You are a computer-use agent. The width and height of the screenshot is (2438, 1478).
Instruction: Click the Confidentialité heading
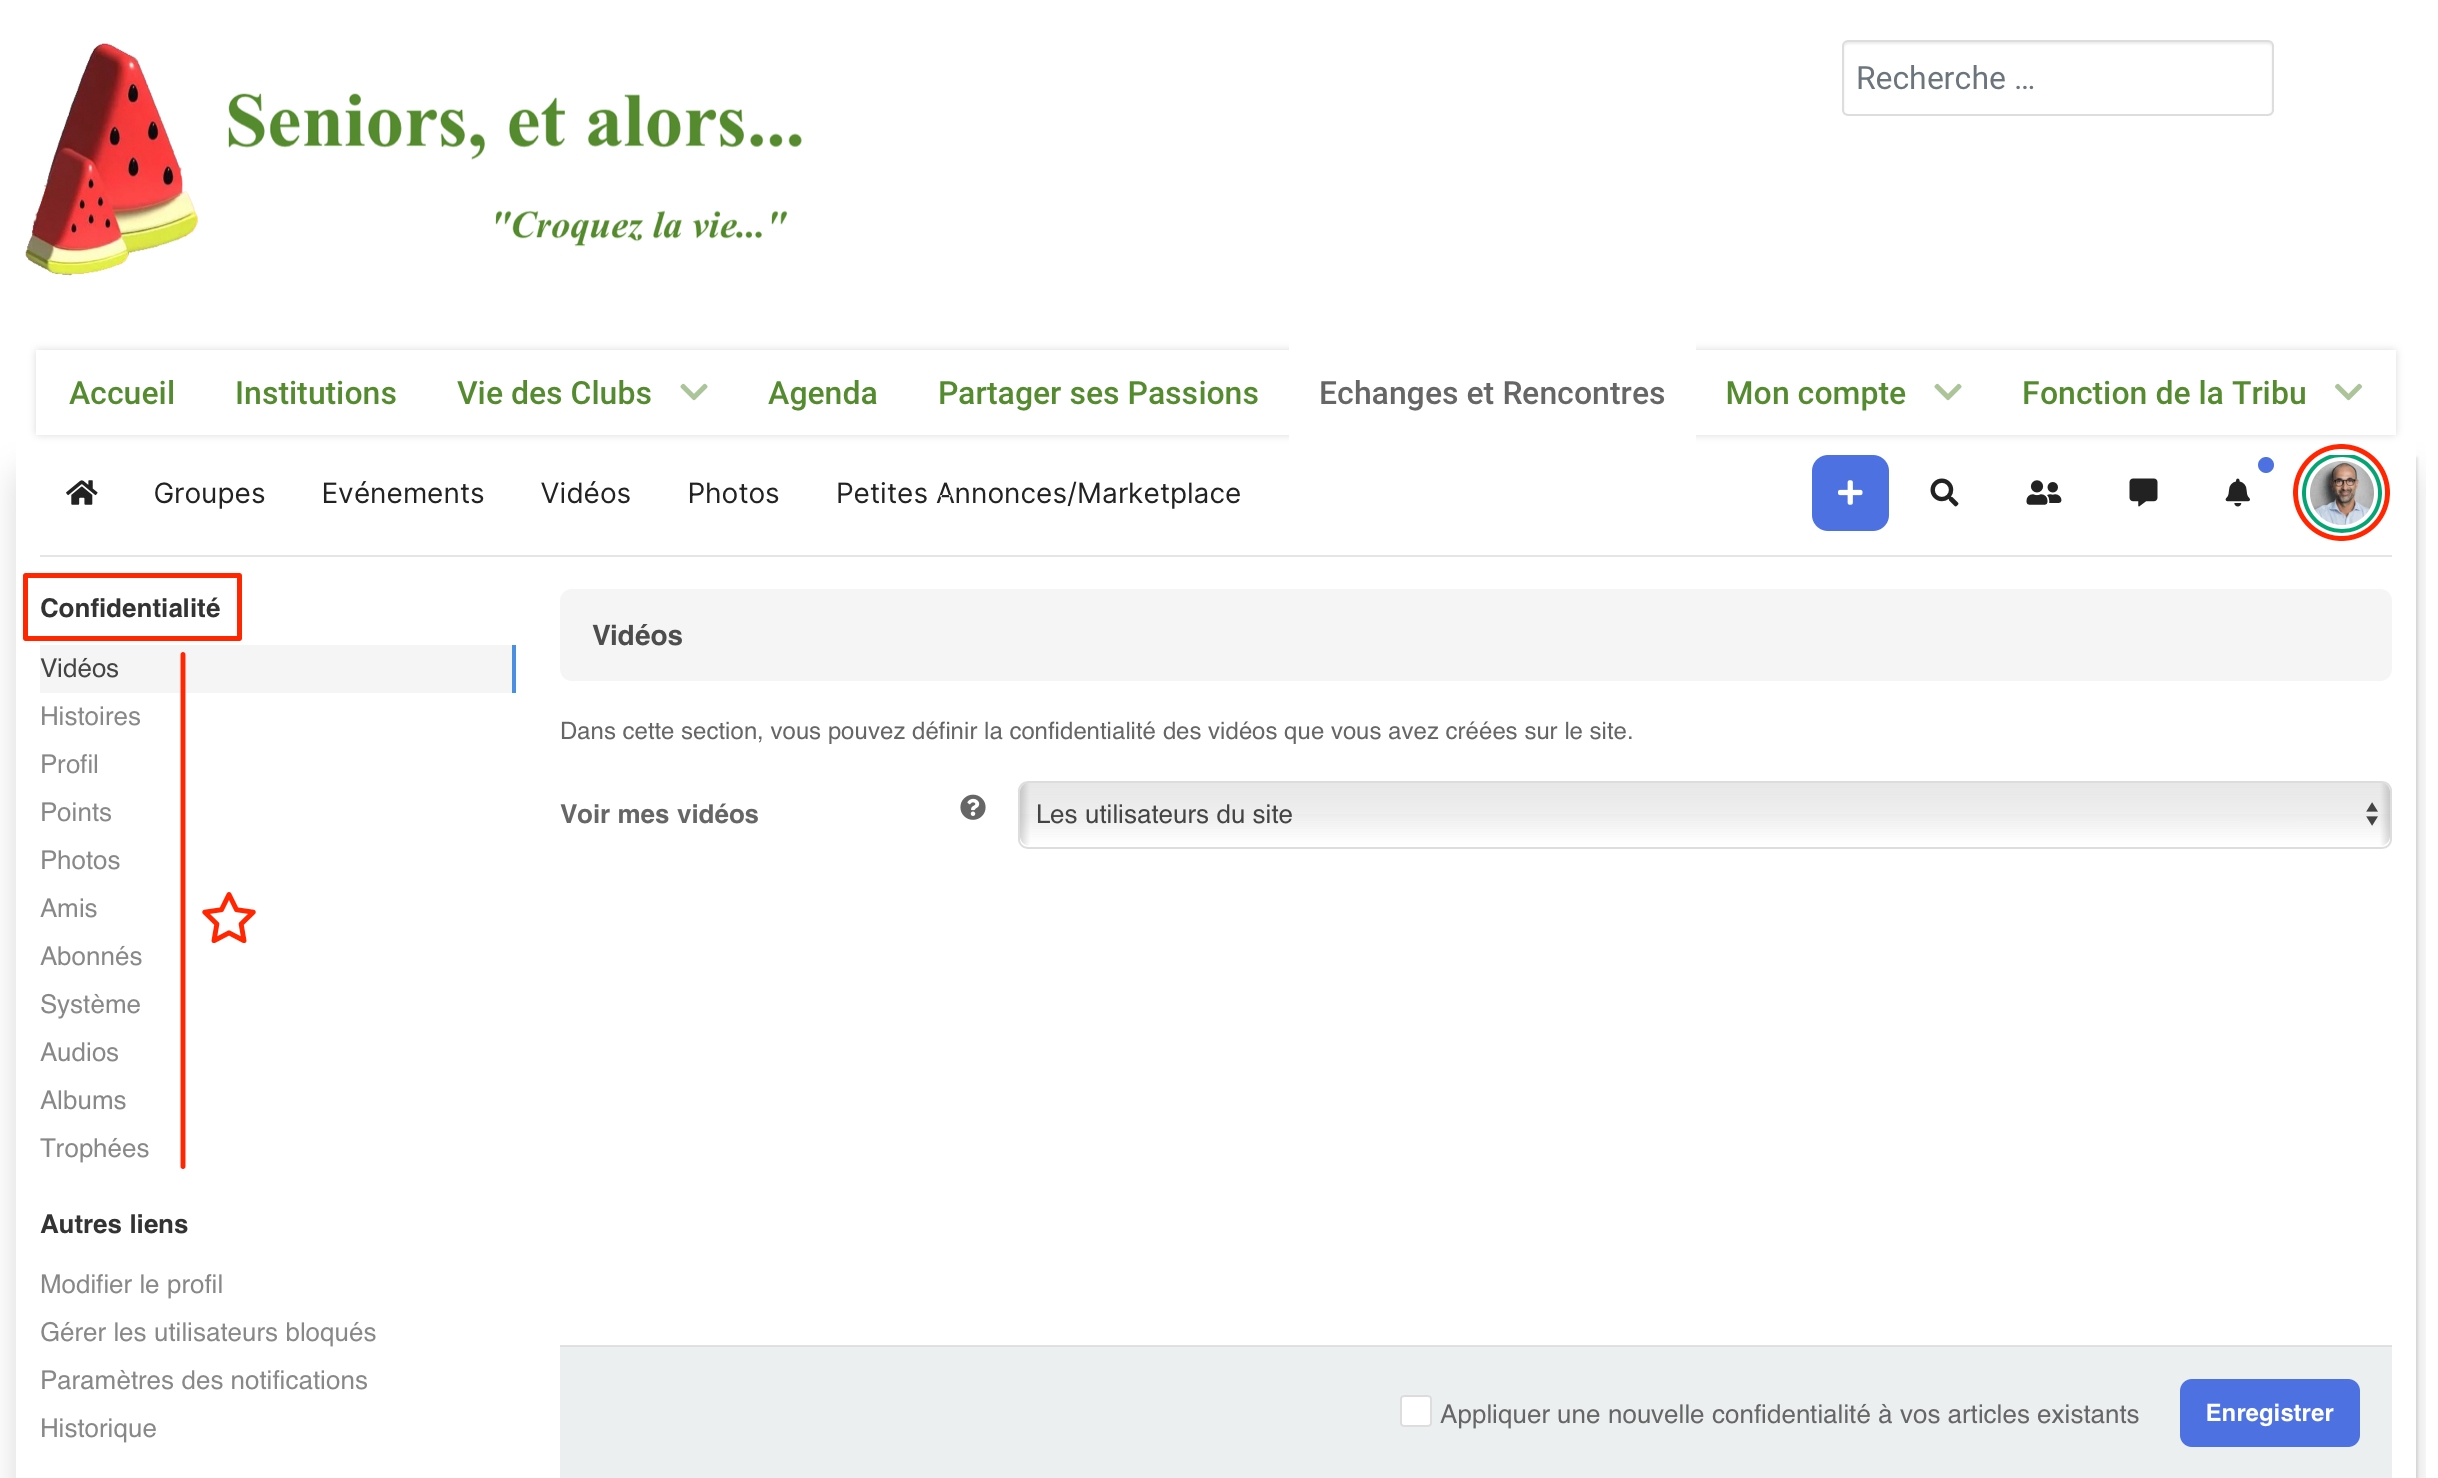pyautogui.click(x=130, y=608)
